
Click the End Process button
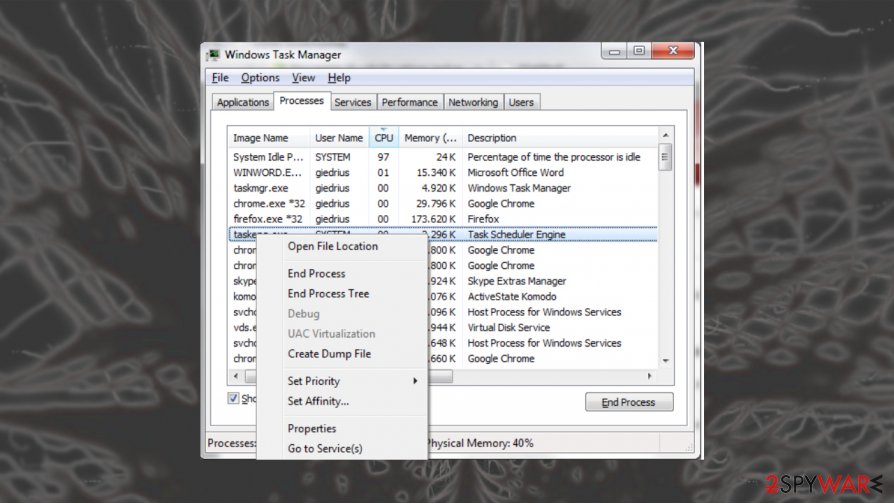[629, 402]
